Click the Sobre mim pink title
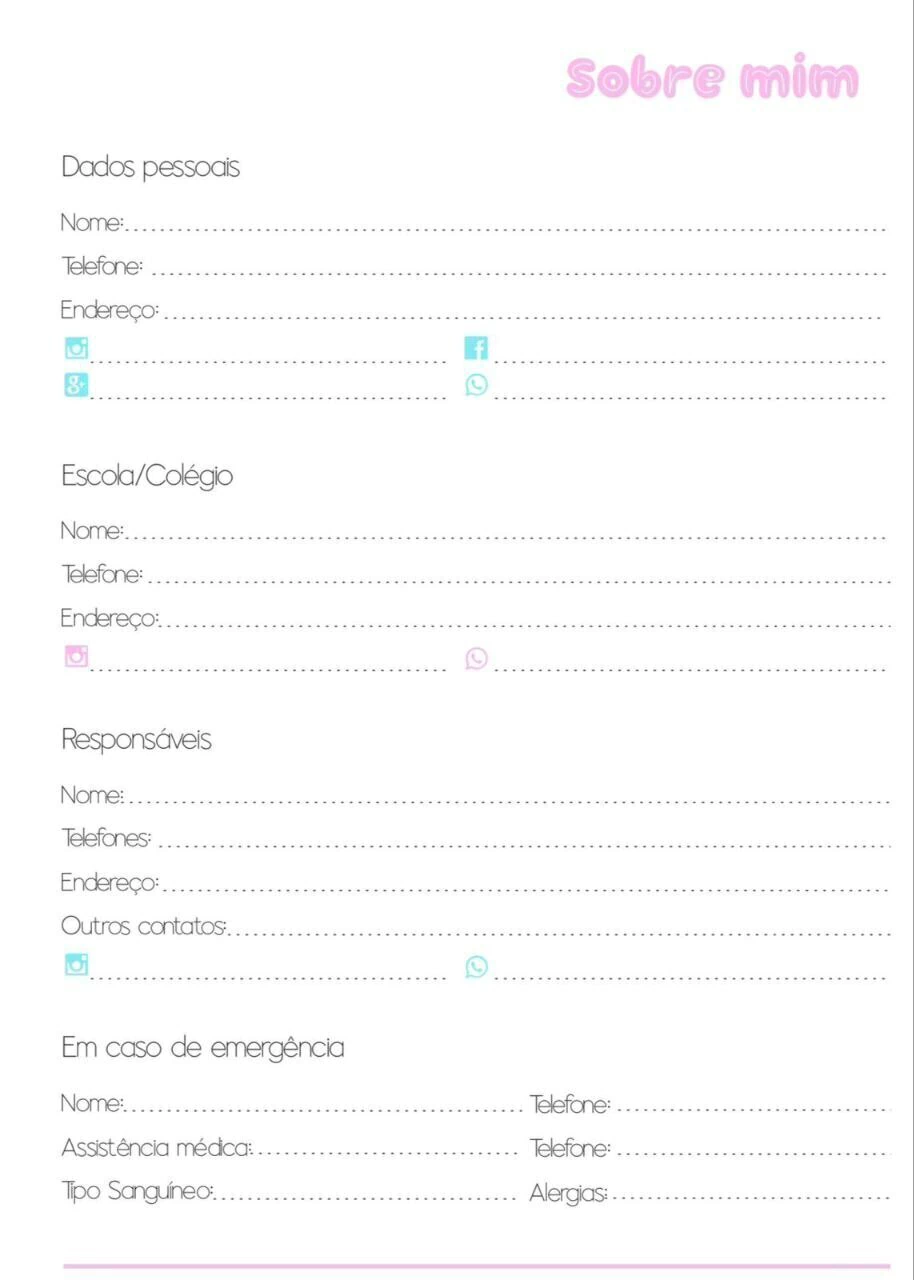 [712, 79]
